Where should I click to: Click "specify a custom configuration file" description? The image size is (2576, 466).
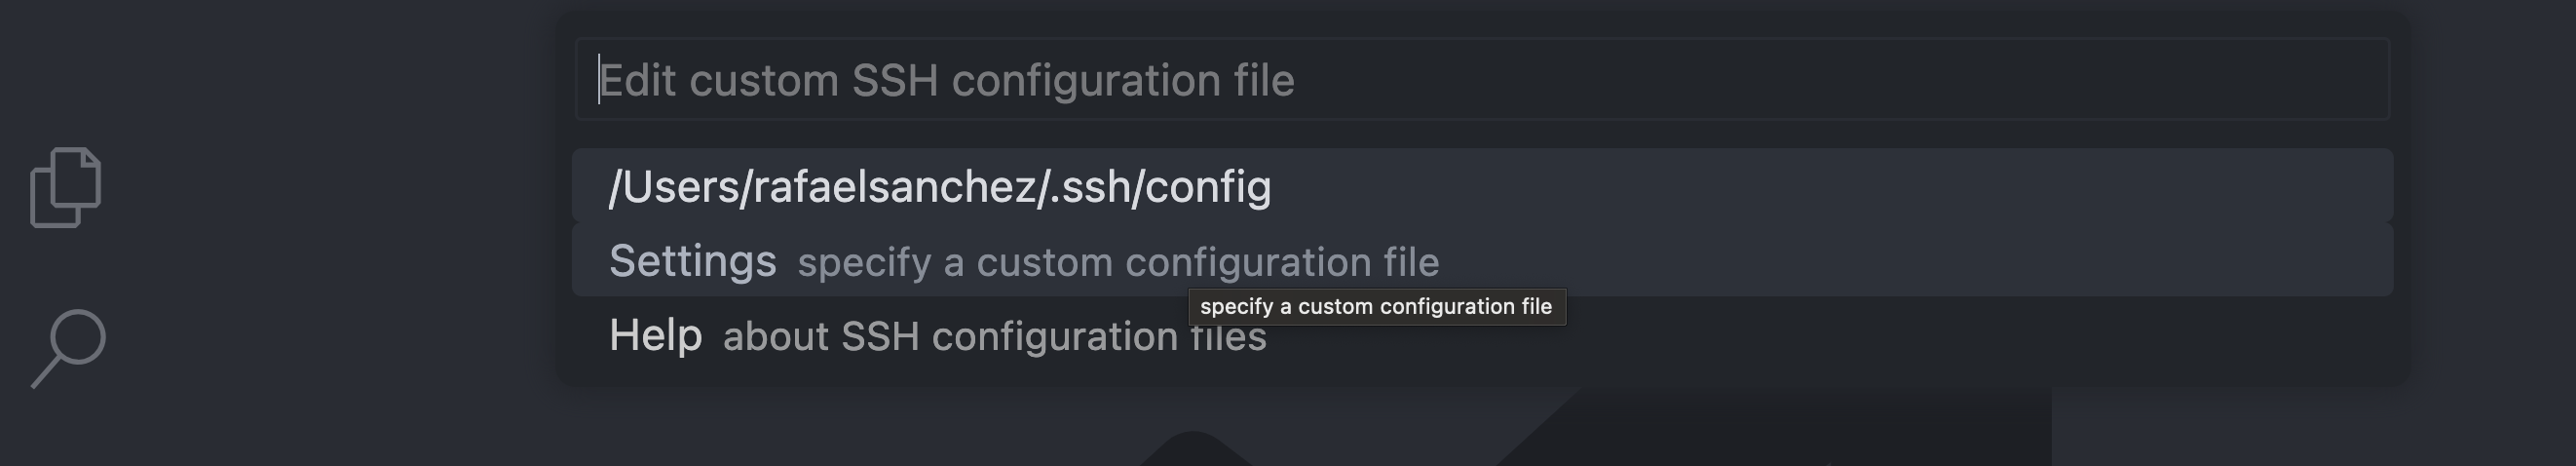click(1117, 262)
